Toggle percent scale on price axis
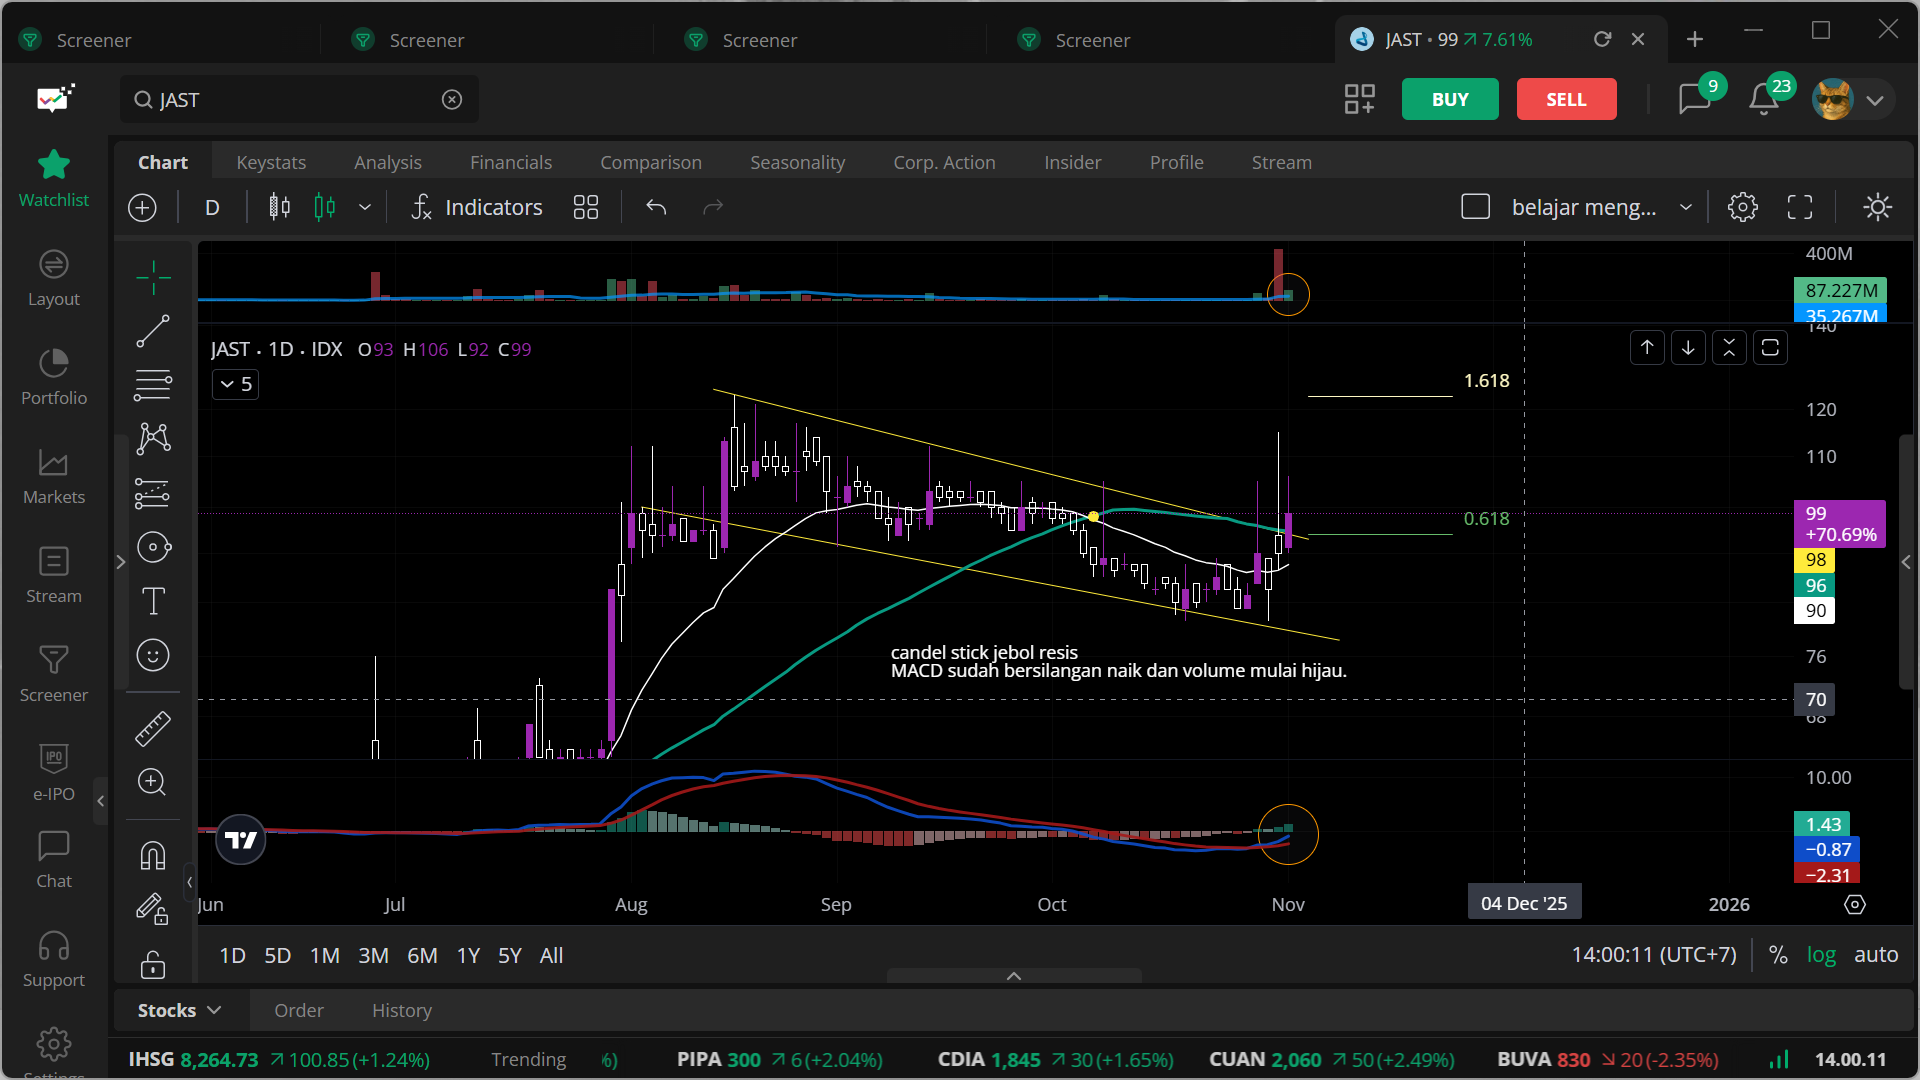This screenshot has width=1920, height=1080. [1778, 955]
